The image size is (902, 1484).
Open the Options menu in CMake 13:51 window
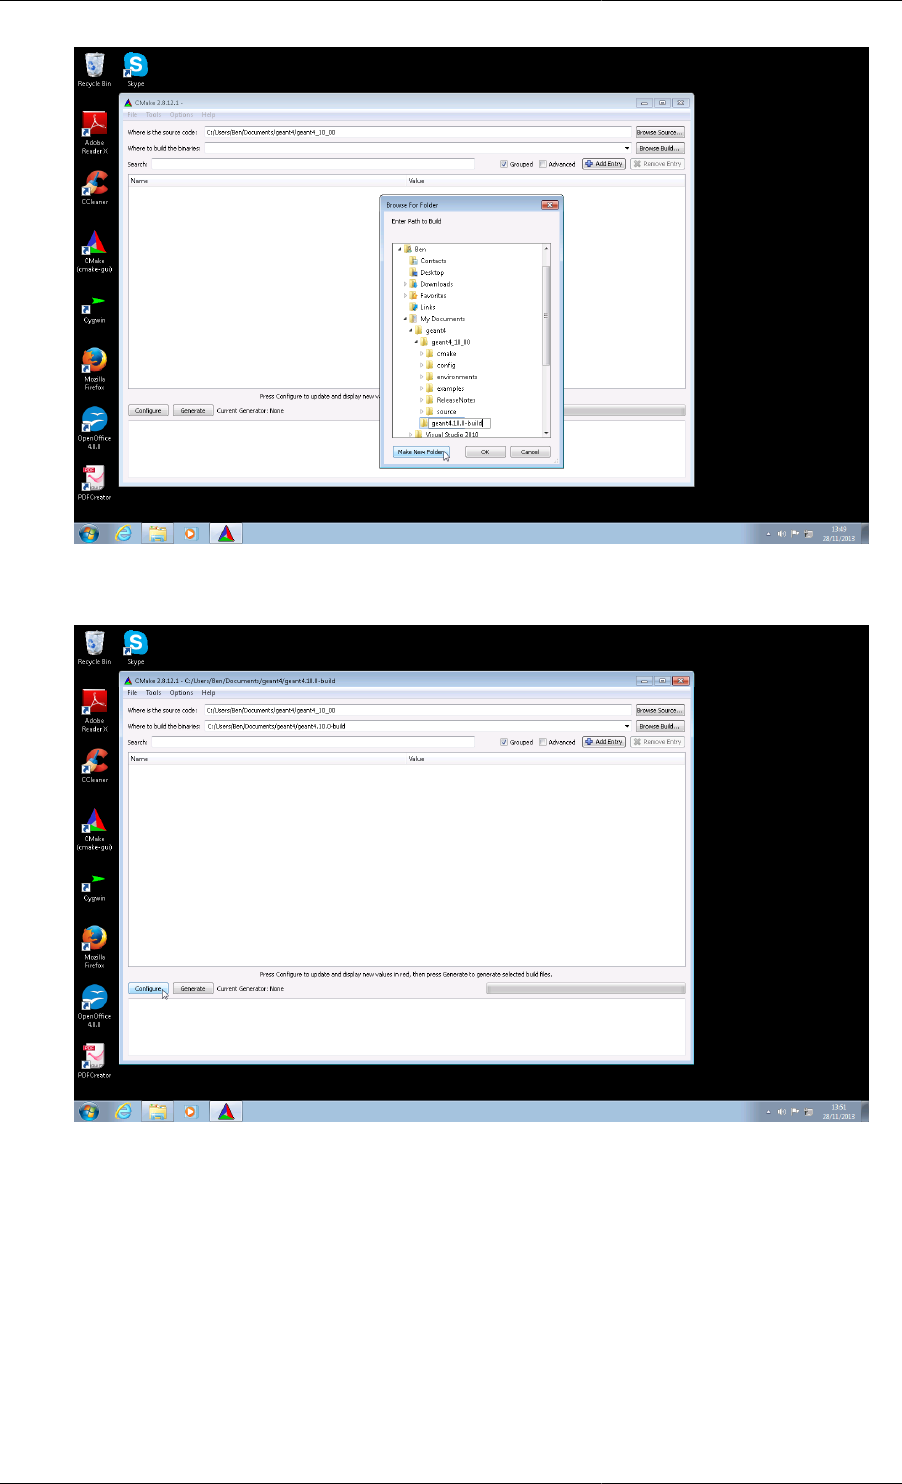181,692
